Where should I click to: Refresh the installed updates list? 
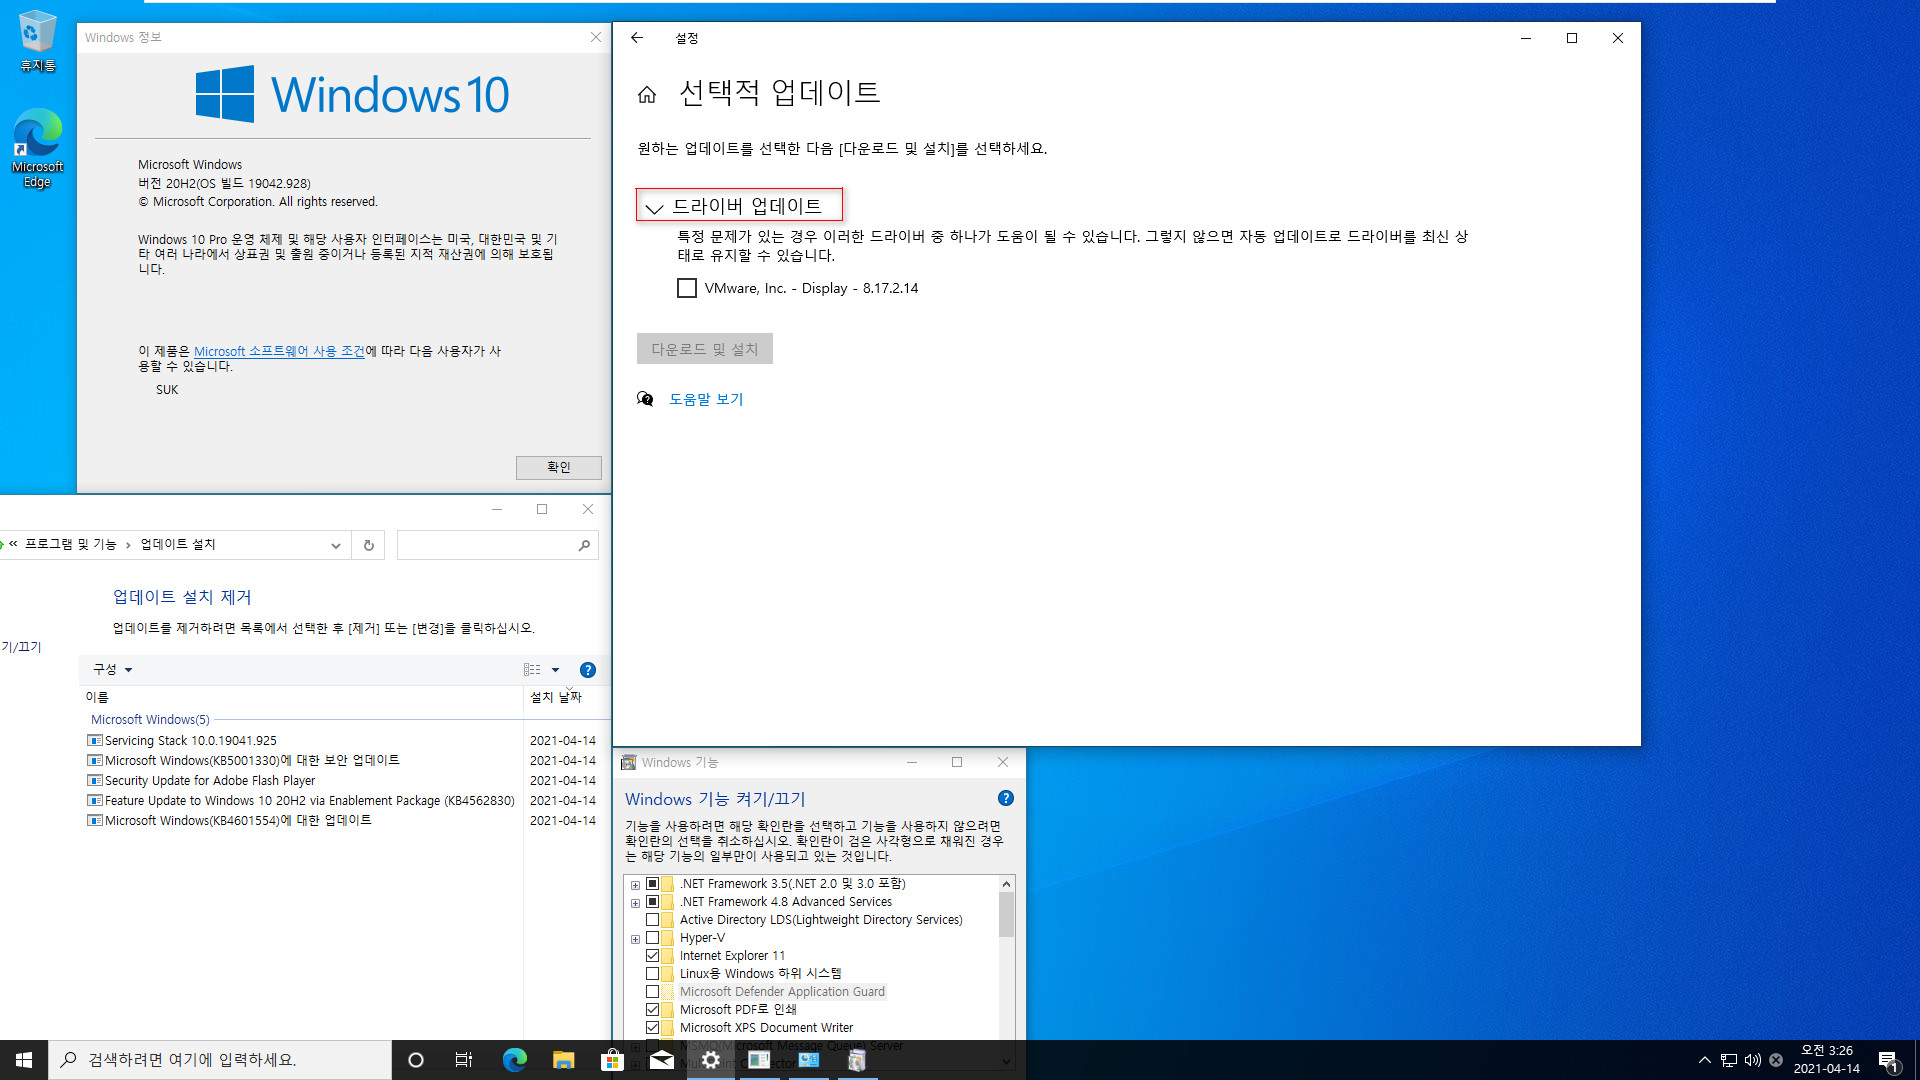(x=368, y=545)
